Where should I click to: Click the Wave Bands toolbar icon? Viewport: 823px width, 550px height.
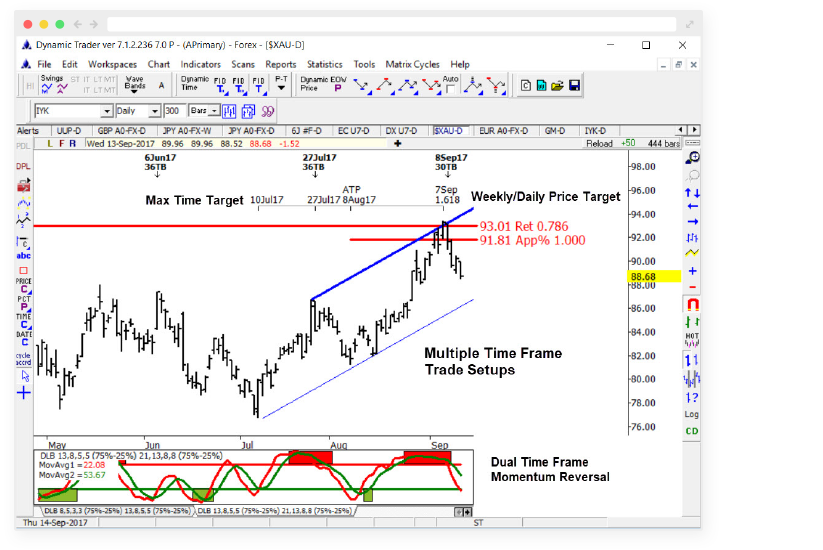click(134, 86)
